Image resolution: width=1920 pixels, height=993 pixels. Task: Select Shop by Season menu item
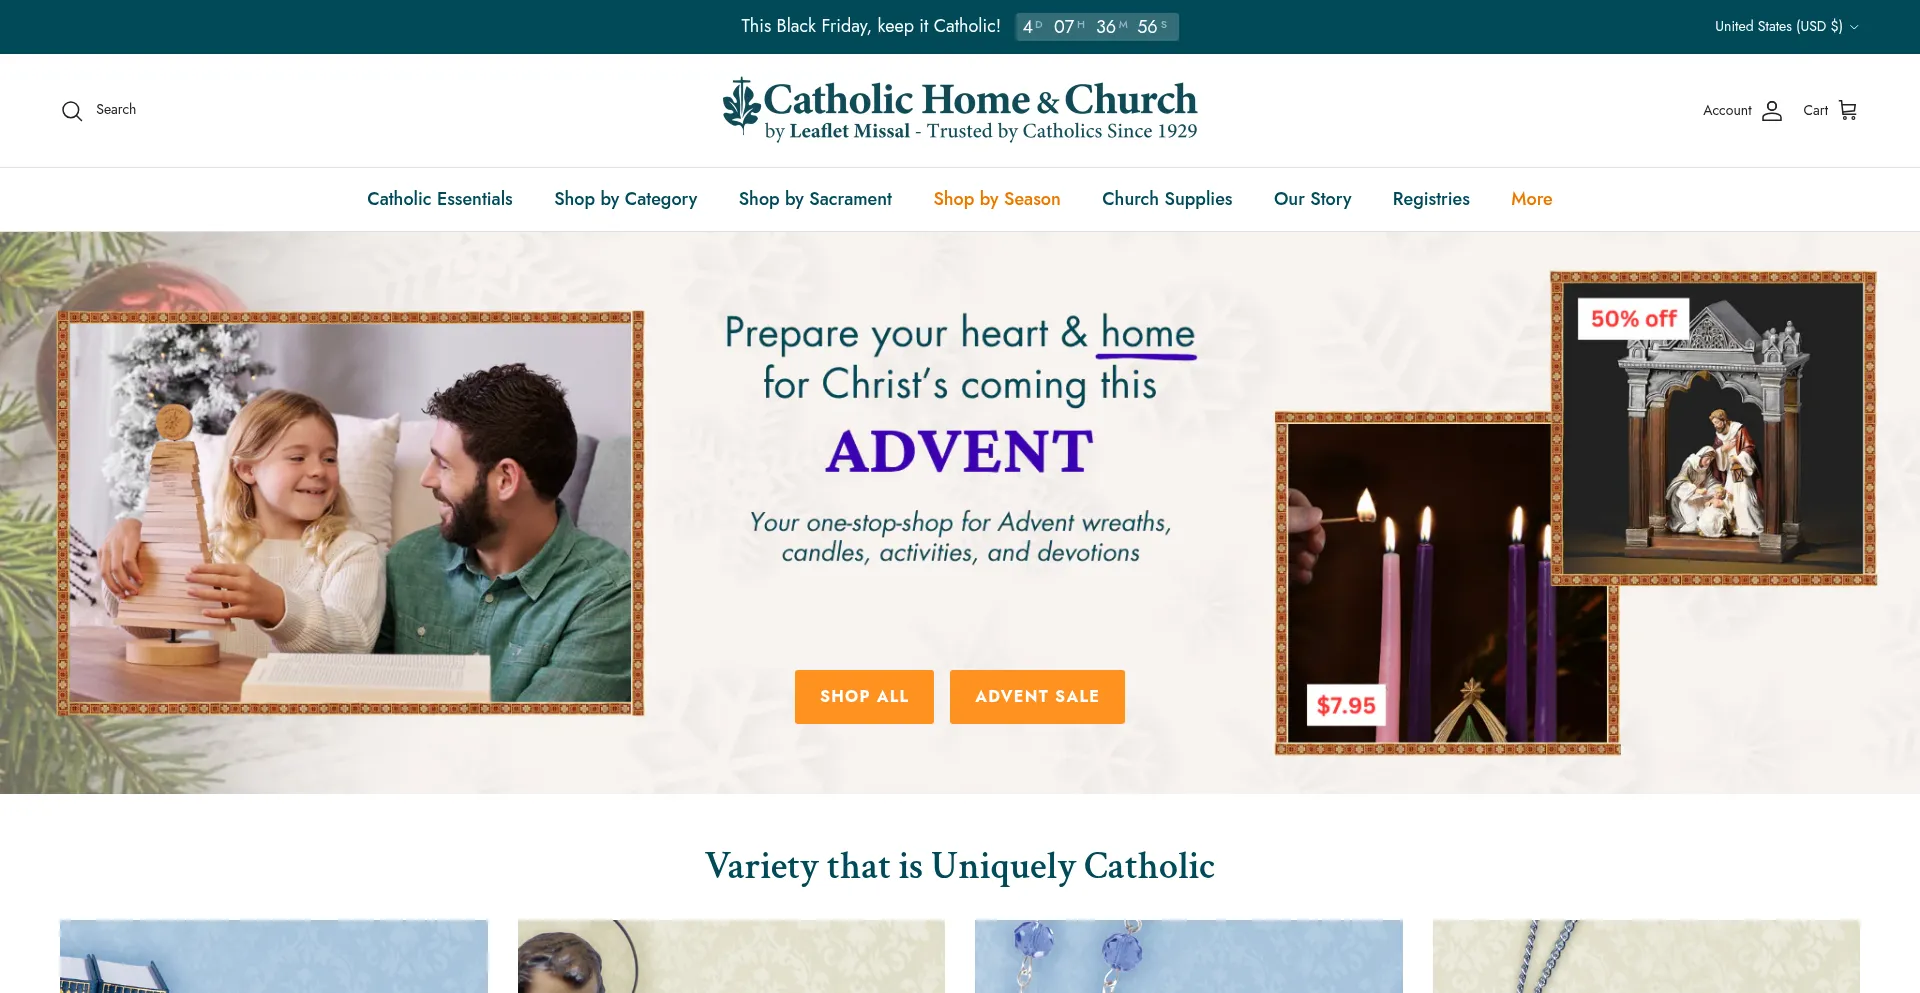point(997,199)
